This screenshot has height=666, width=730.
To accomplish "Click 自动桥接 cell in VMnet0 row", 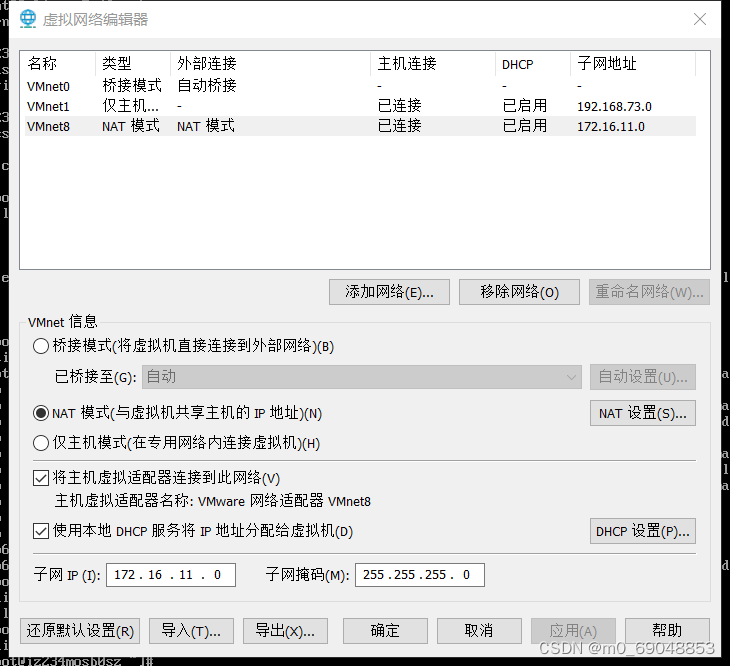I will pos(207,86).
